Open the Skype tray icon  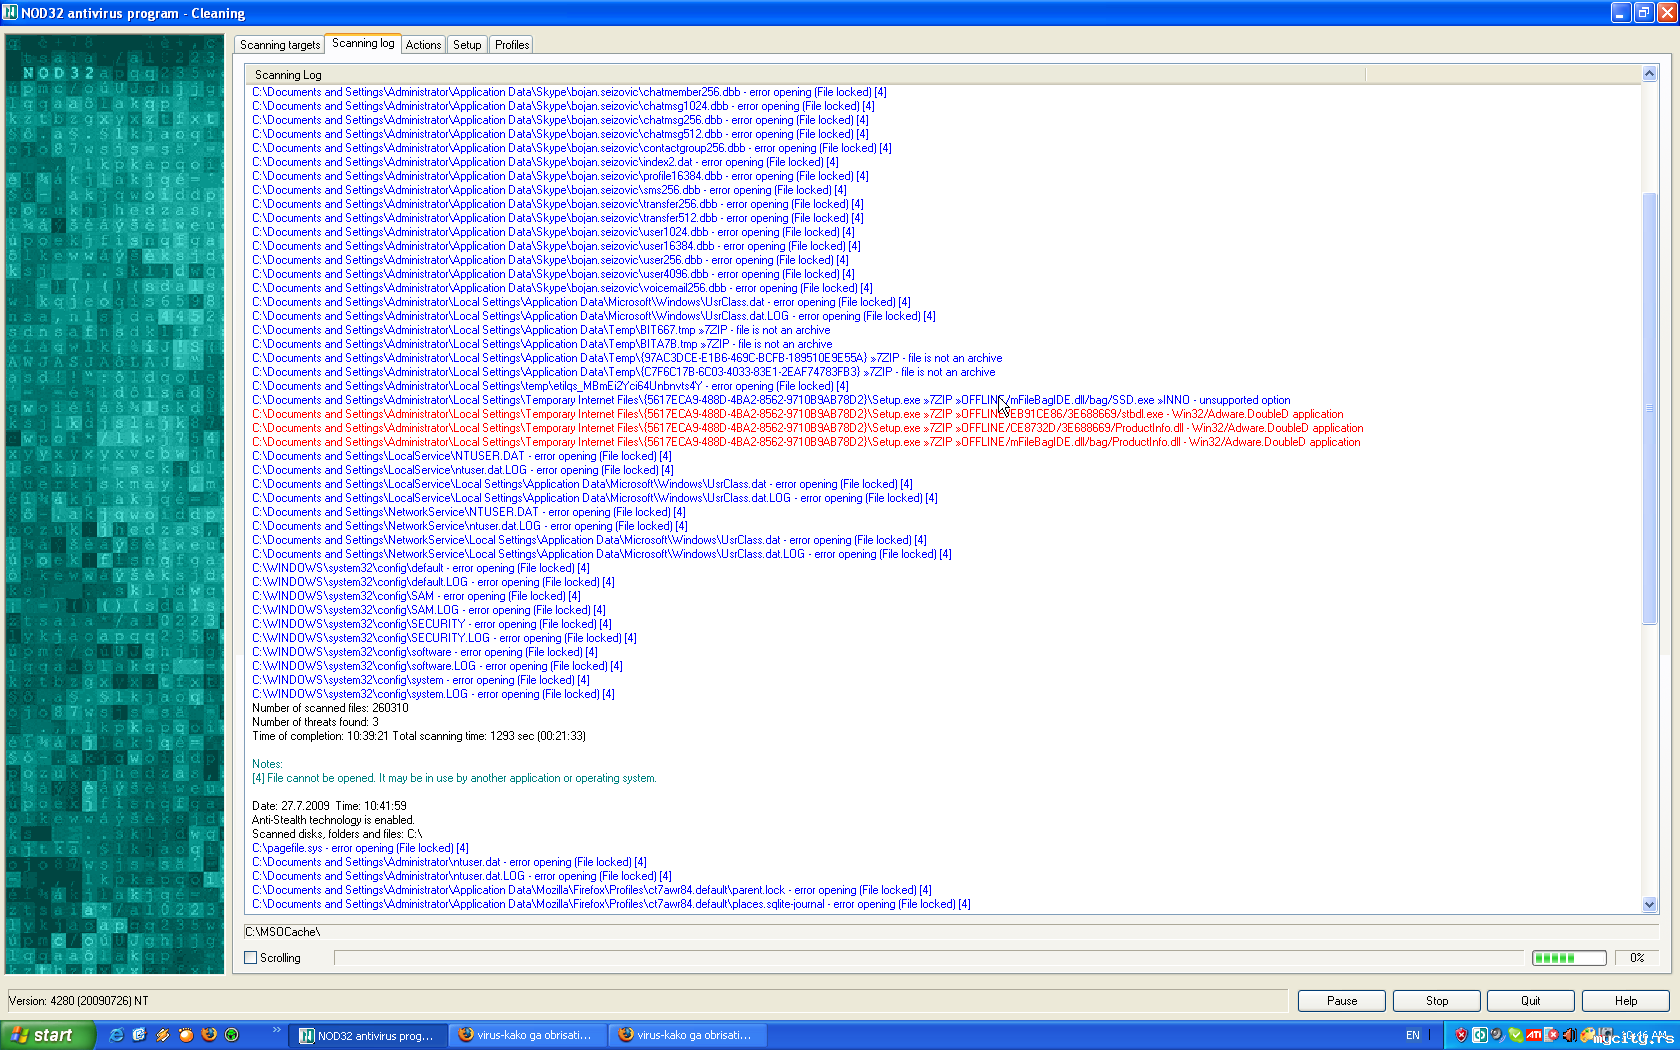1515,1035
